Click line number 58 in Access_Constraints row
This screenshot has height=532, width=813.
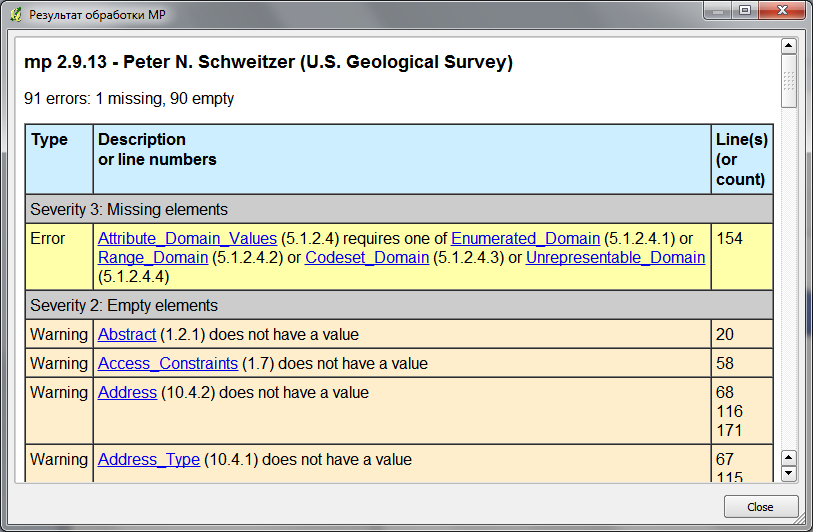pyautogui.click(x=725, y=363)
